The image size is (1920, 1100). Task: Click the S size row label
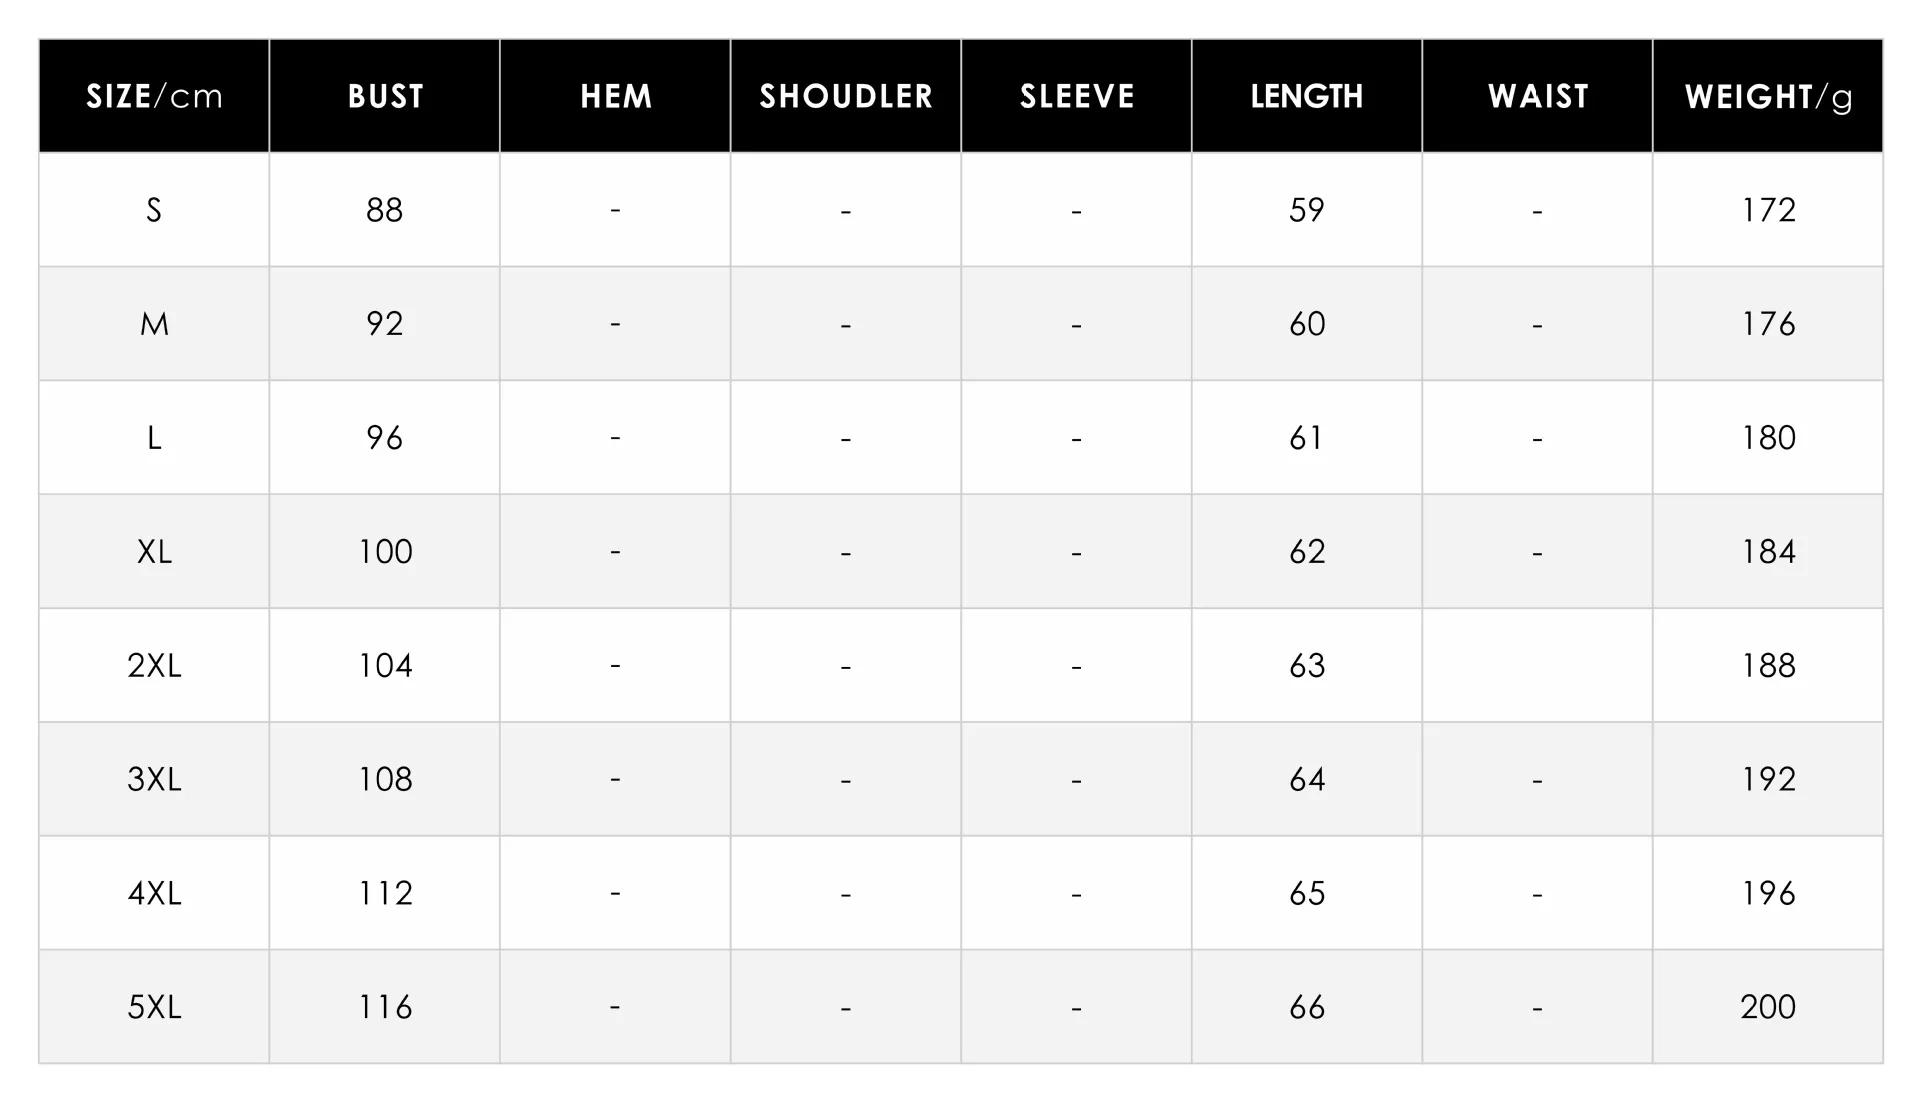(x=154, y=210)
